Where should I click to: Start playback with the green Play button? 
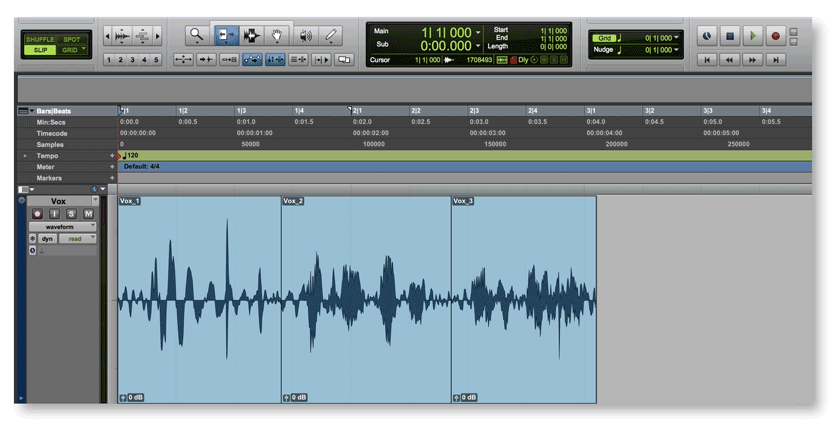(753, 36)
